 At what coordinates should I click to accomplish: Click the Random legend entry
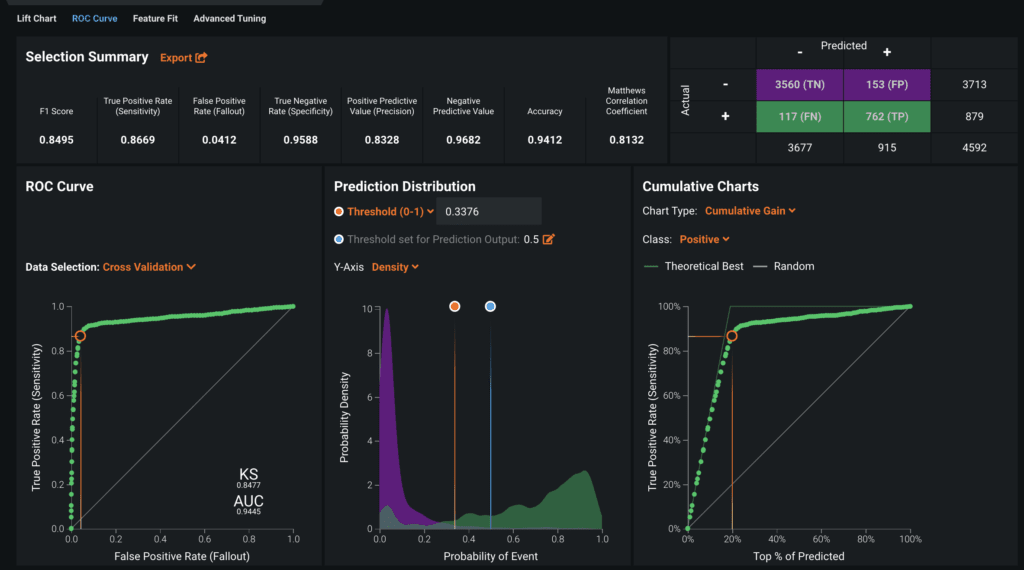tap(784, 266)
